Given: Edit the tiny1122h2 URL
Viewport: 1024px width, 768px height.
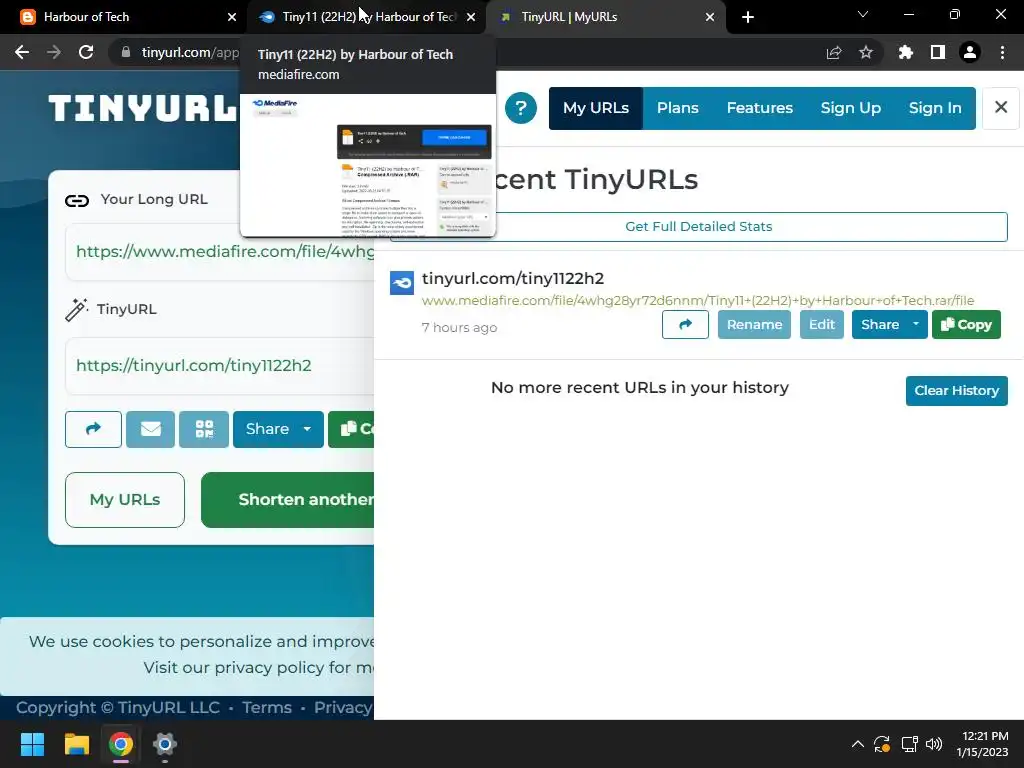Looking at the screenshot, I should click(822, 325).
